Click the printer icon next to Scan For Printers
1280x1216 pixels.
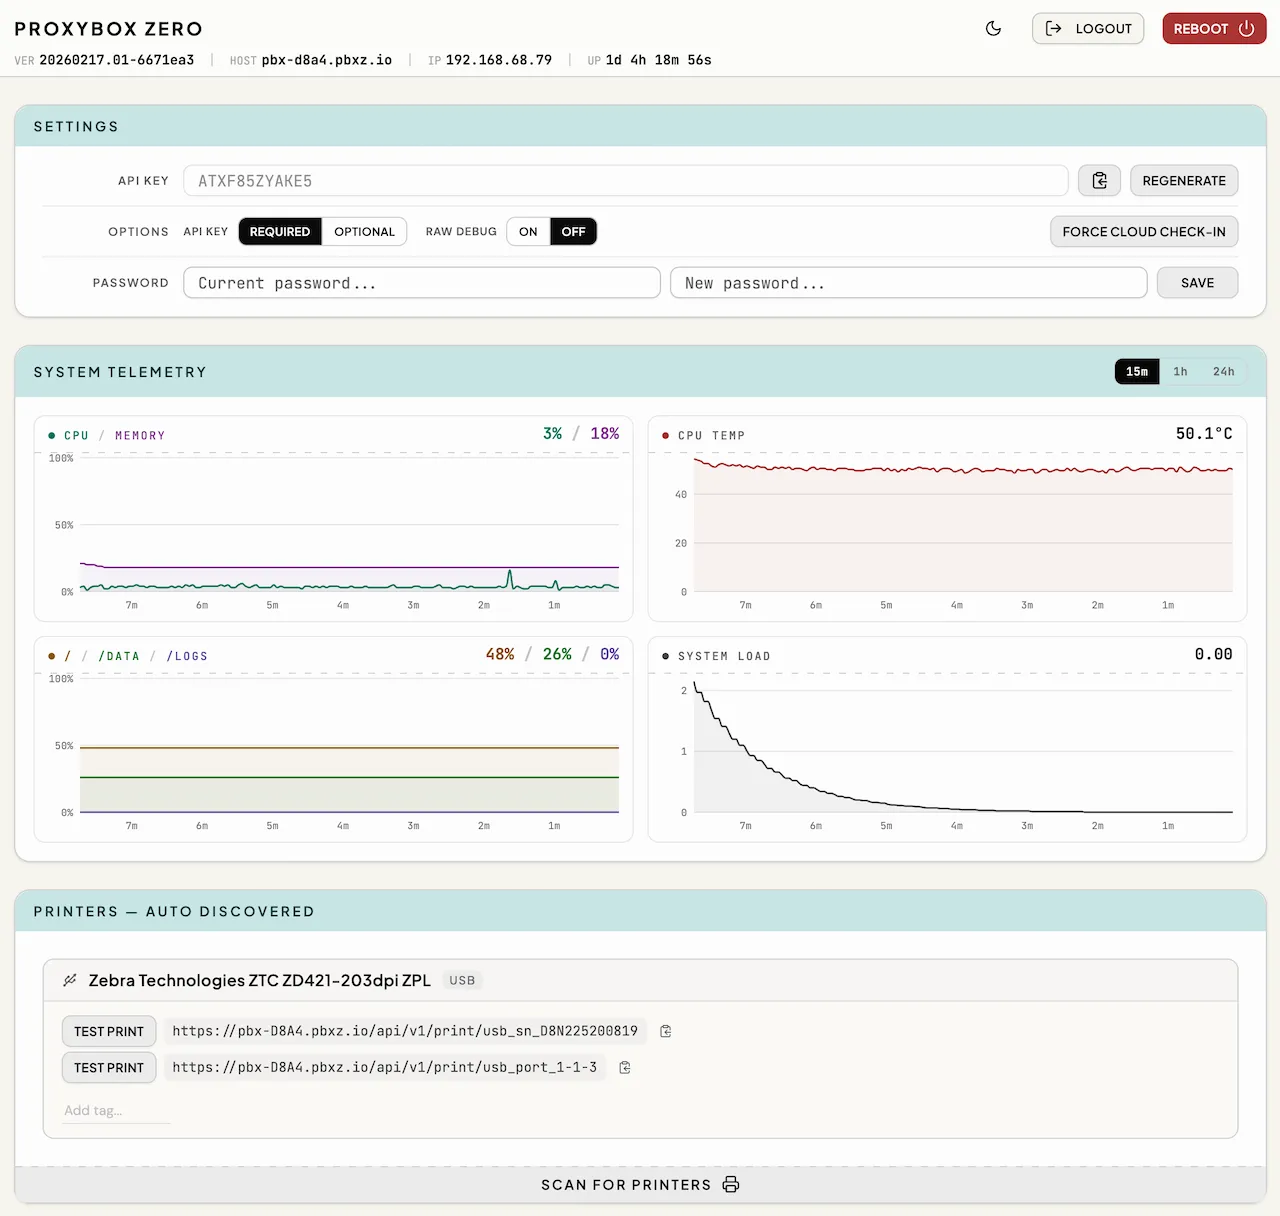point(731,1184)
